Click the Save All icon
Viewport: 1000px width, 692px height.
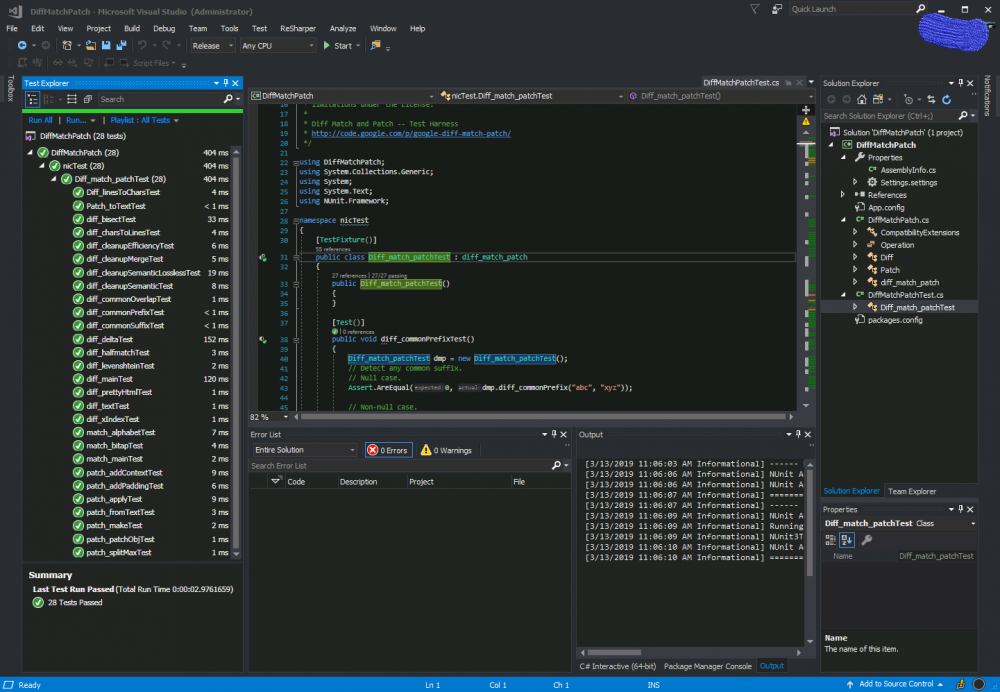pyautogui.click(x=121, y=45)
